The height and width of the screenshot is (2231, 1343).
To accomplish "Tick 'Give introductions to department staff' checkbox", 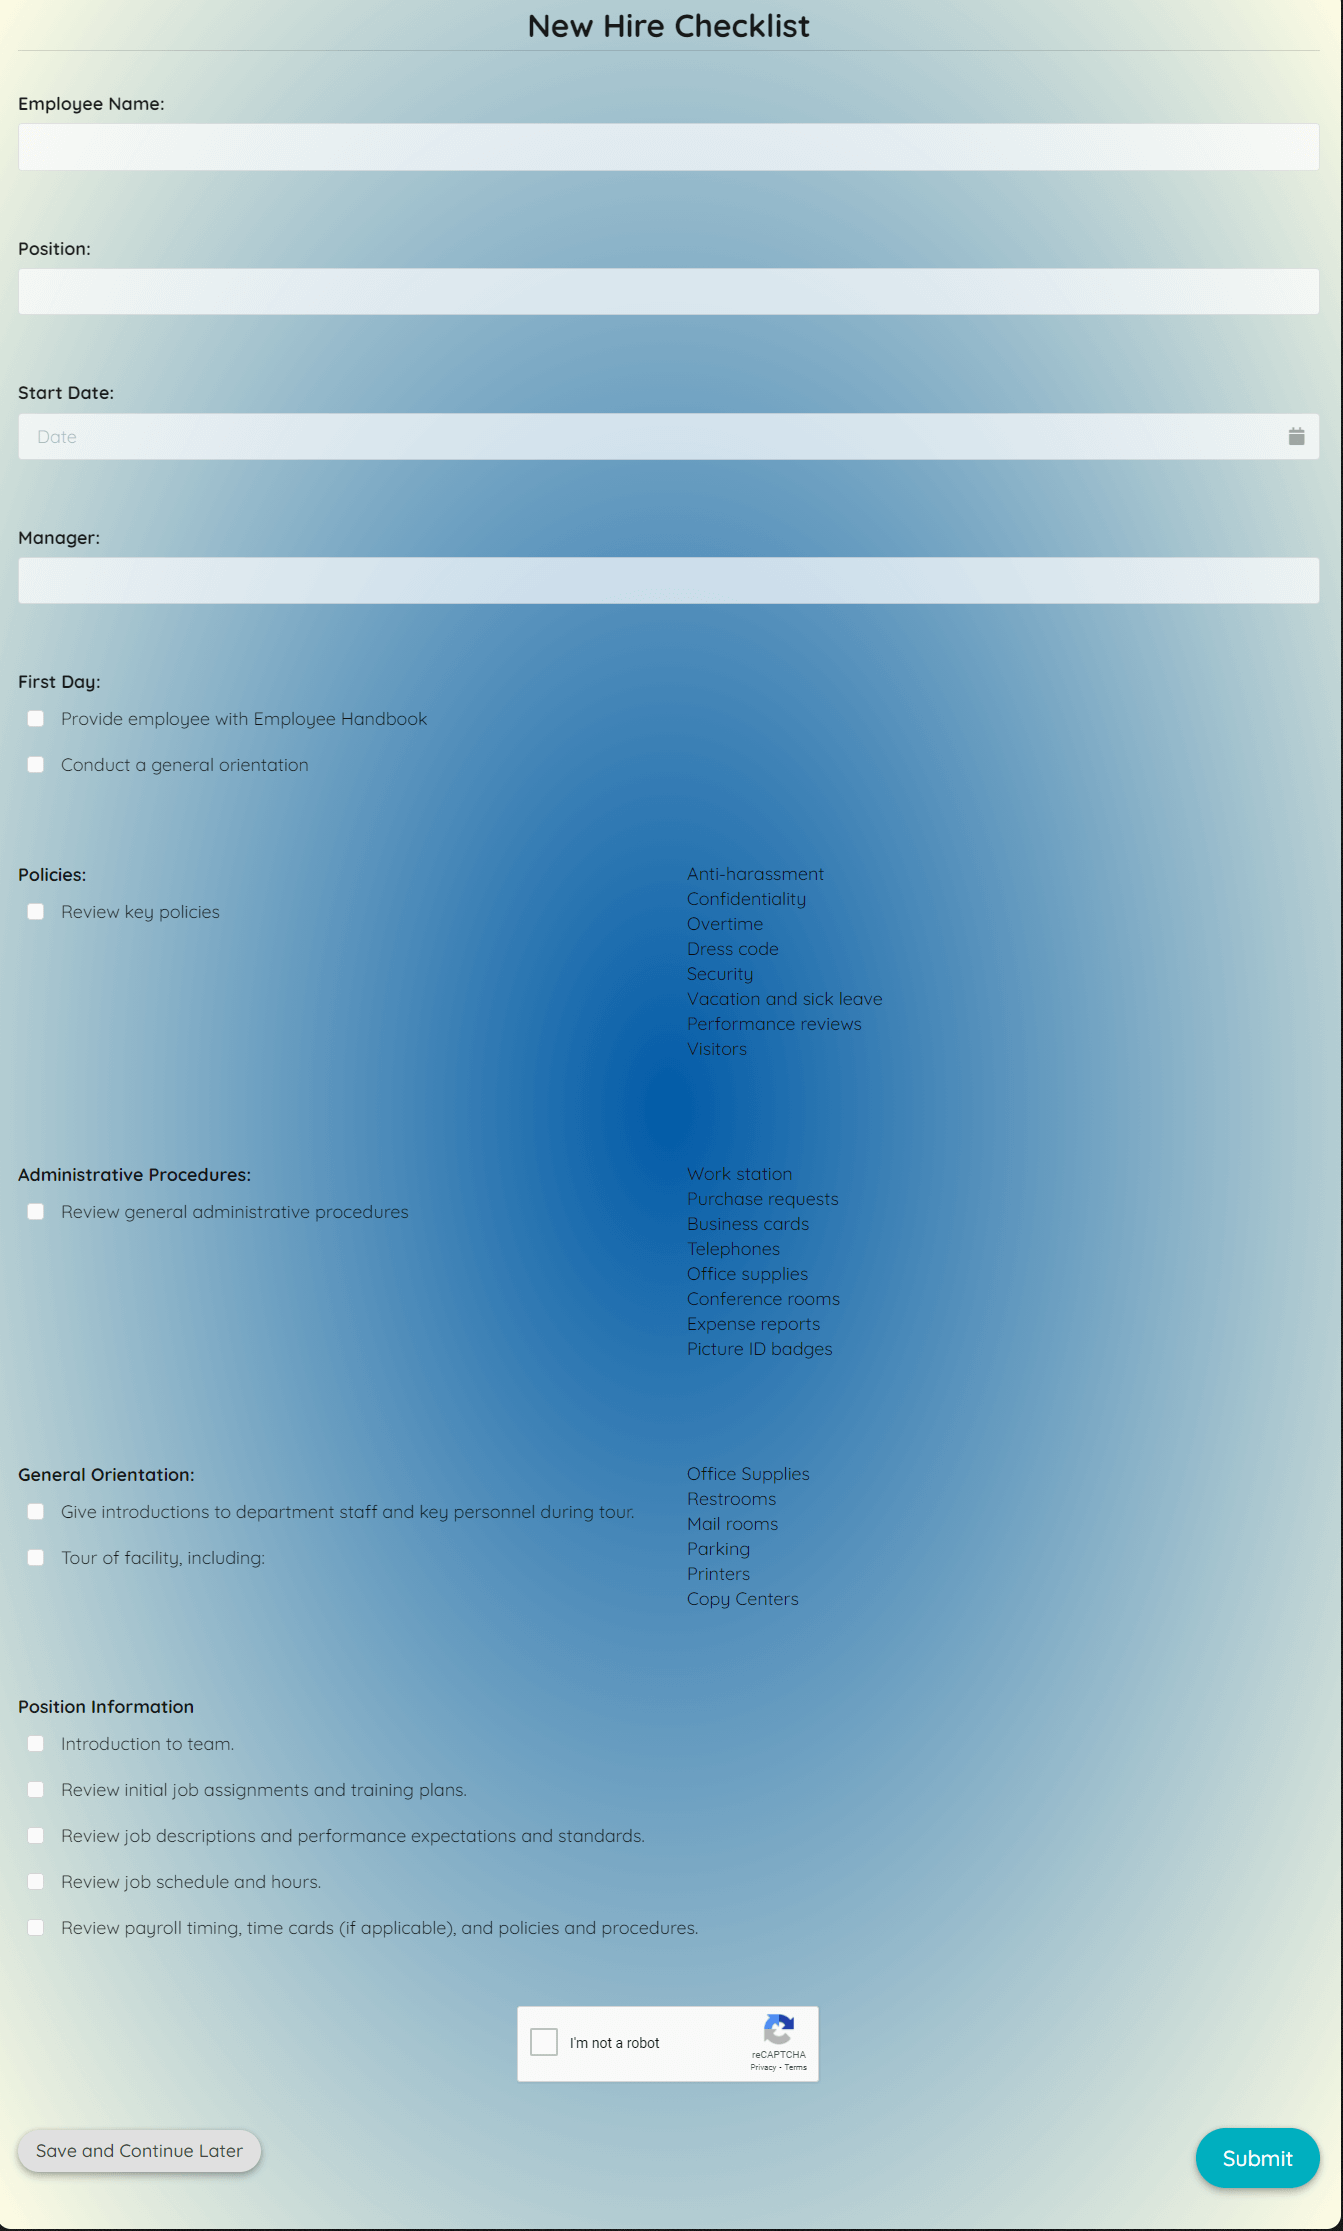I will (x=36, y=1512).
